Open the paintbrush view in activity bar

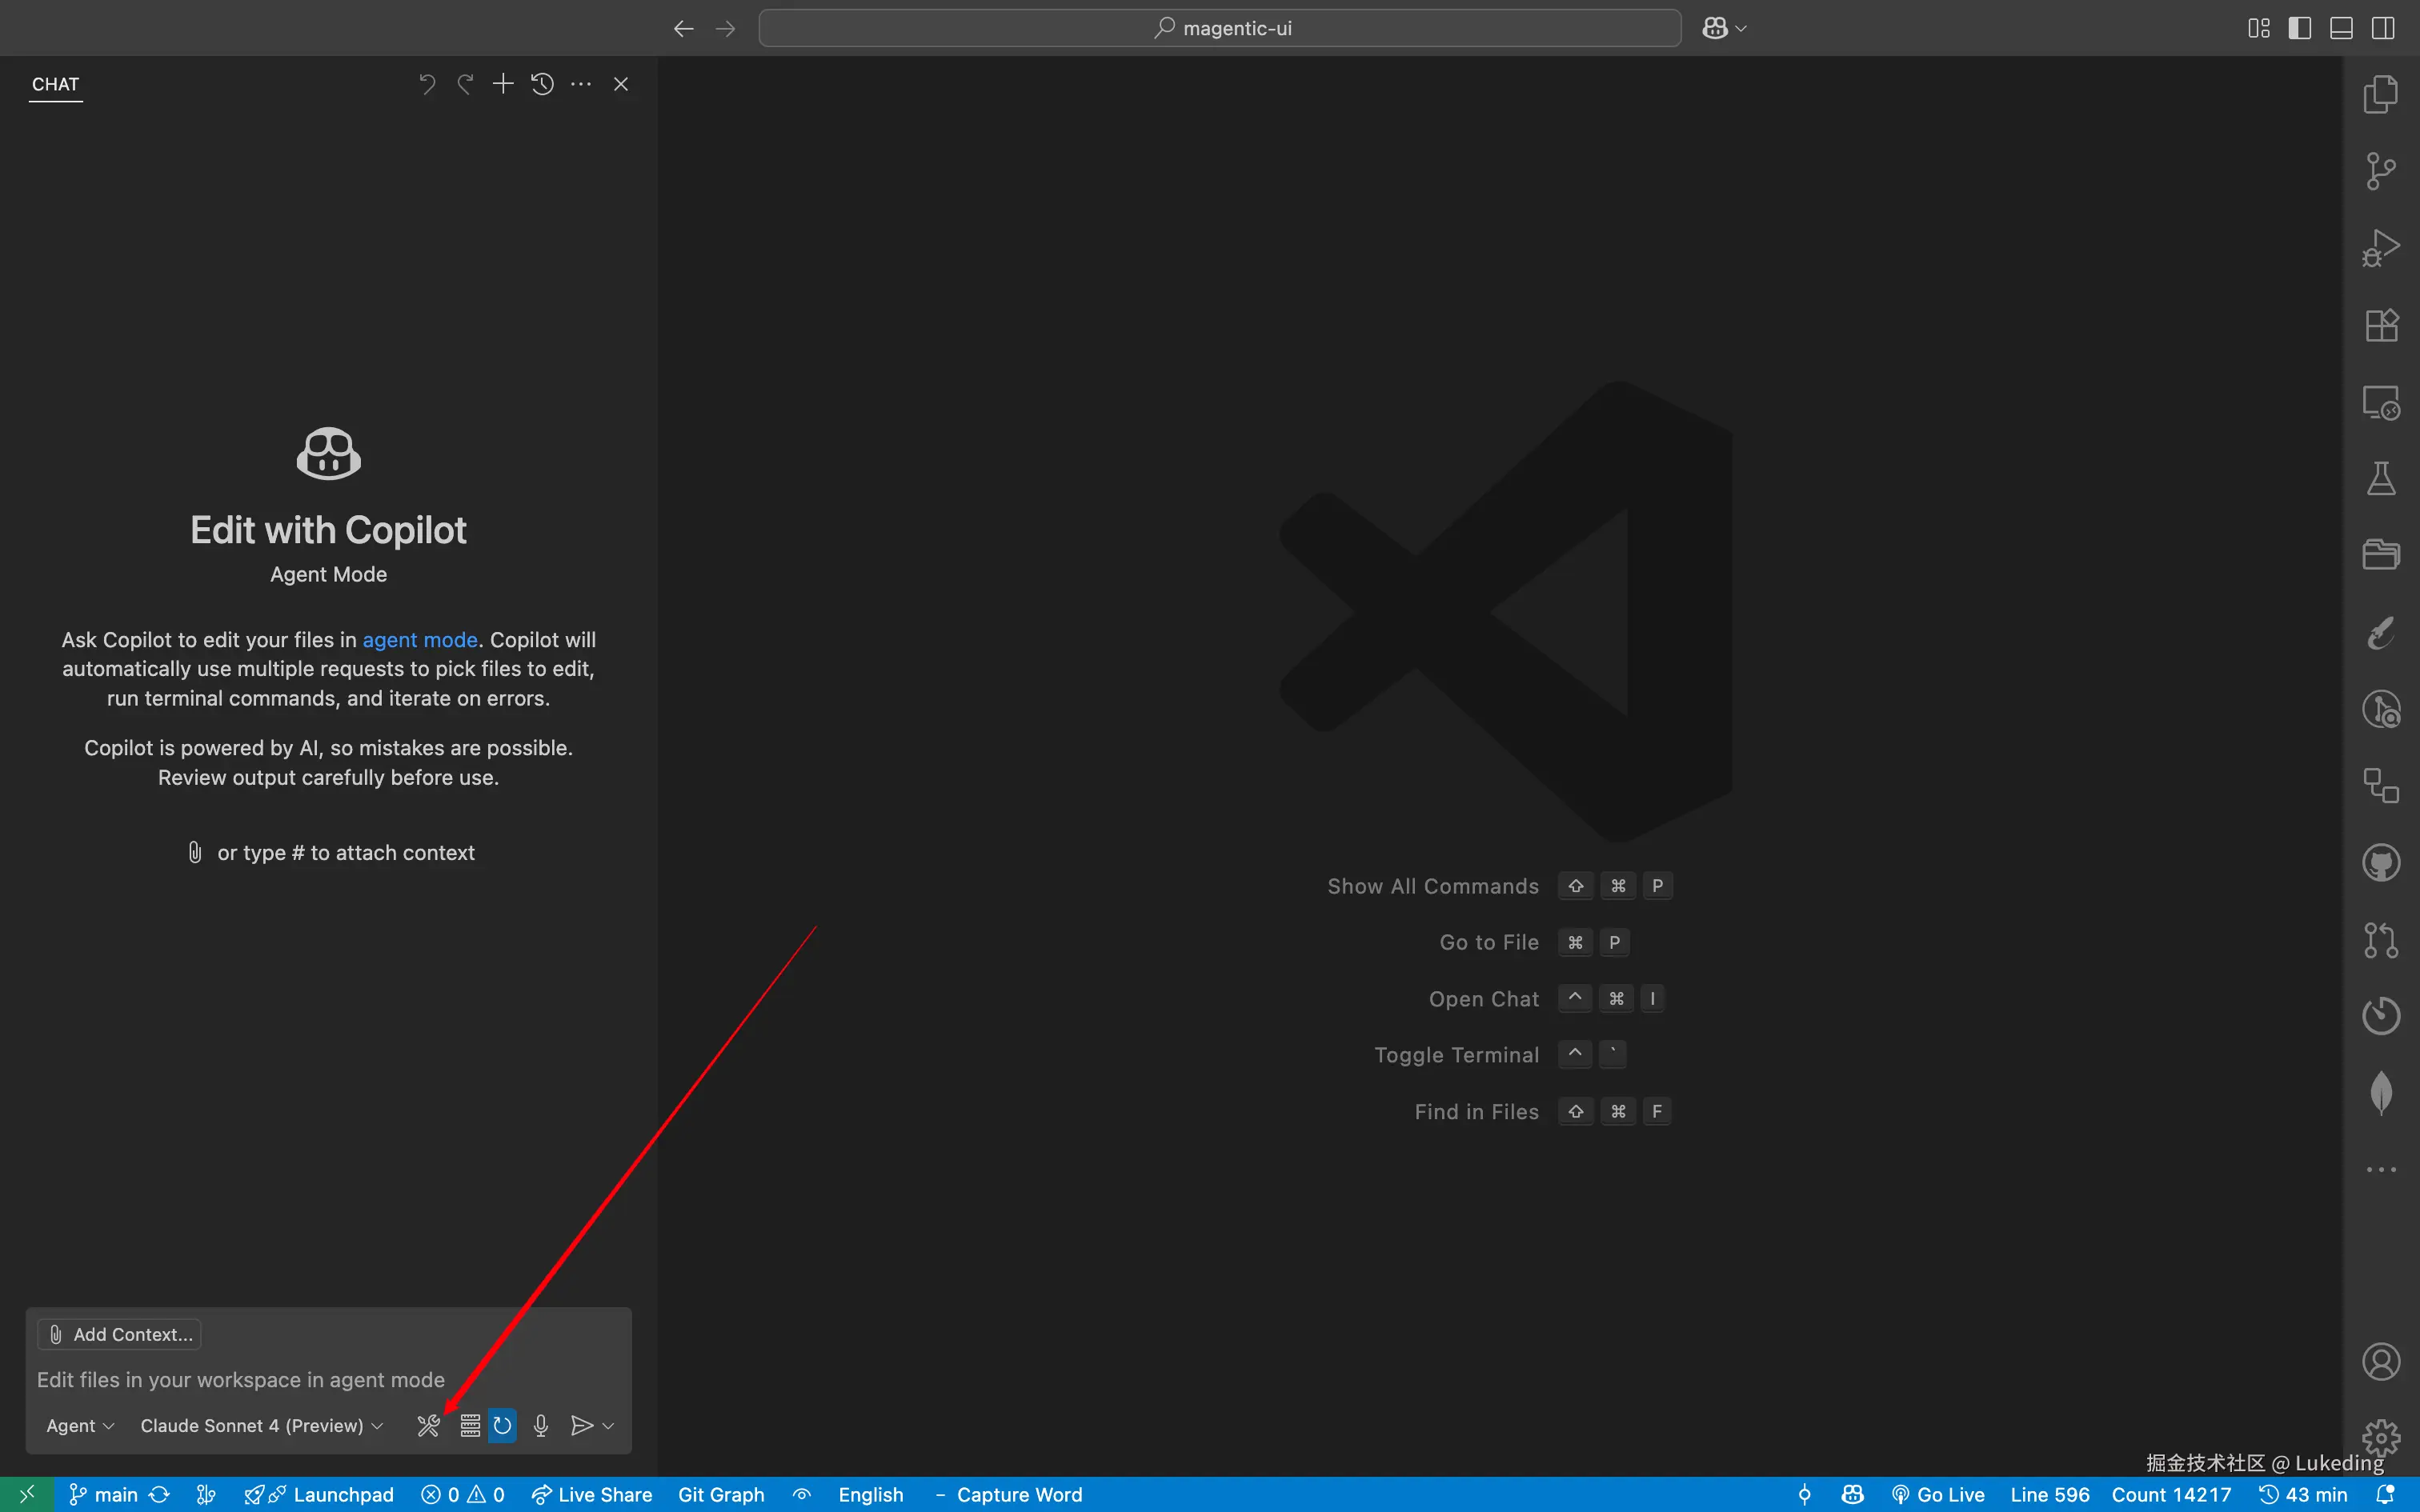coord(2381,632)
